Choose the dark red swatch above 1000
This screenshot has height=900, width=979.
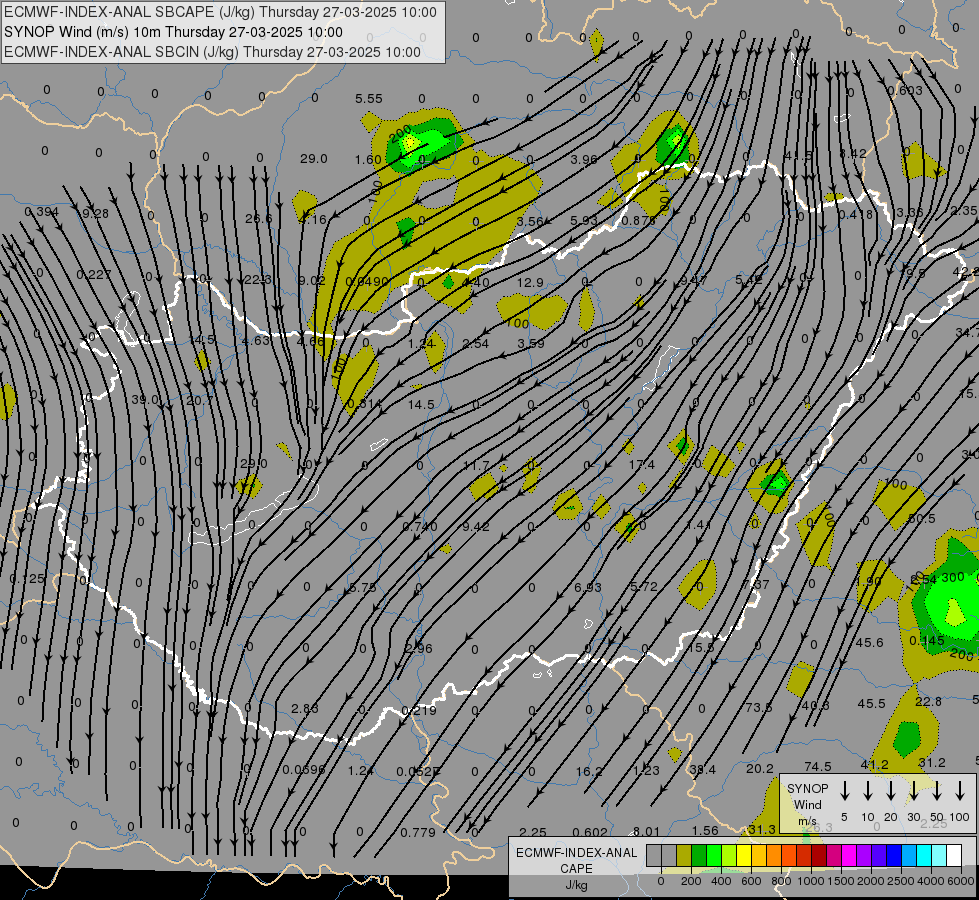[820, 855]
